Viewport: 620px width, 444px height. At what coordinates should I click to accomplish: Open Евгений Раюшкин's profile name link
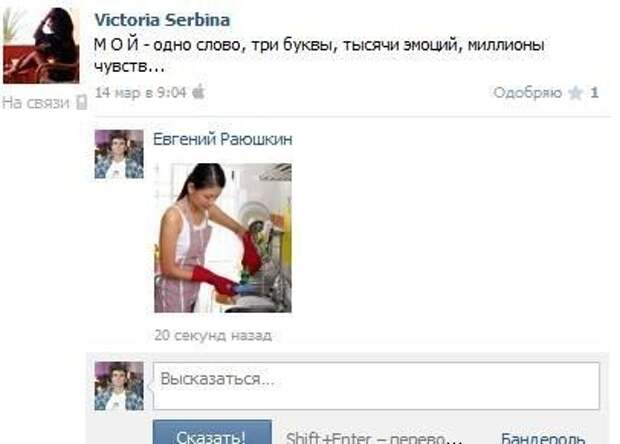(x=223, y=139)
